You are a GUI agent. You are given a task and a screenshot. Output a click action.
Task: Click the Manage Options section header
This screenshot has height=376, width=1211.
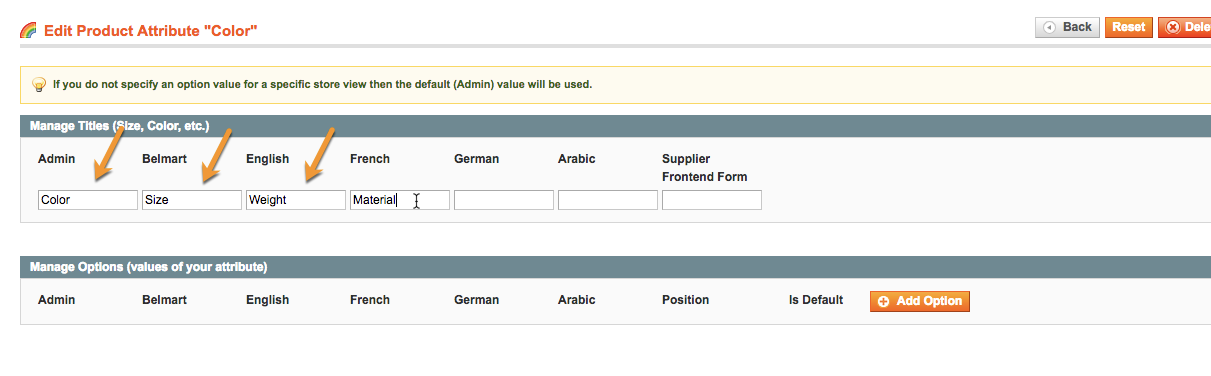tap(615, 267)
